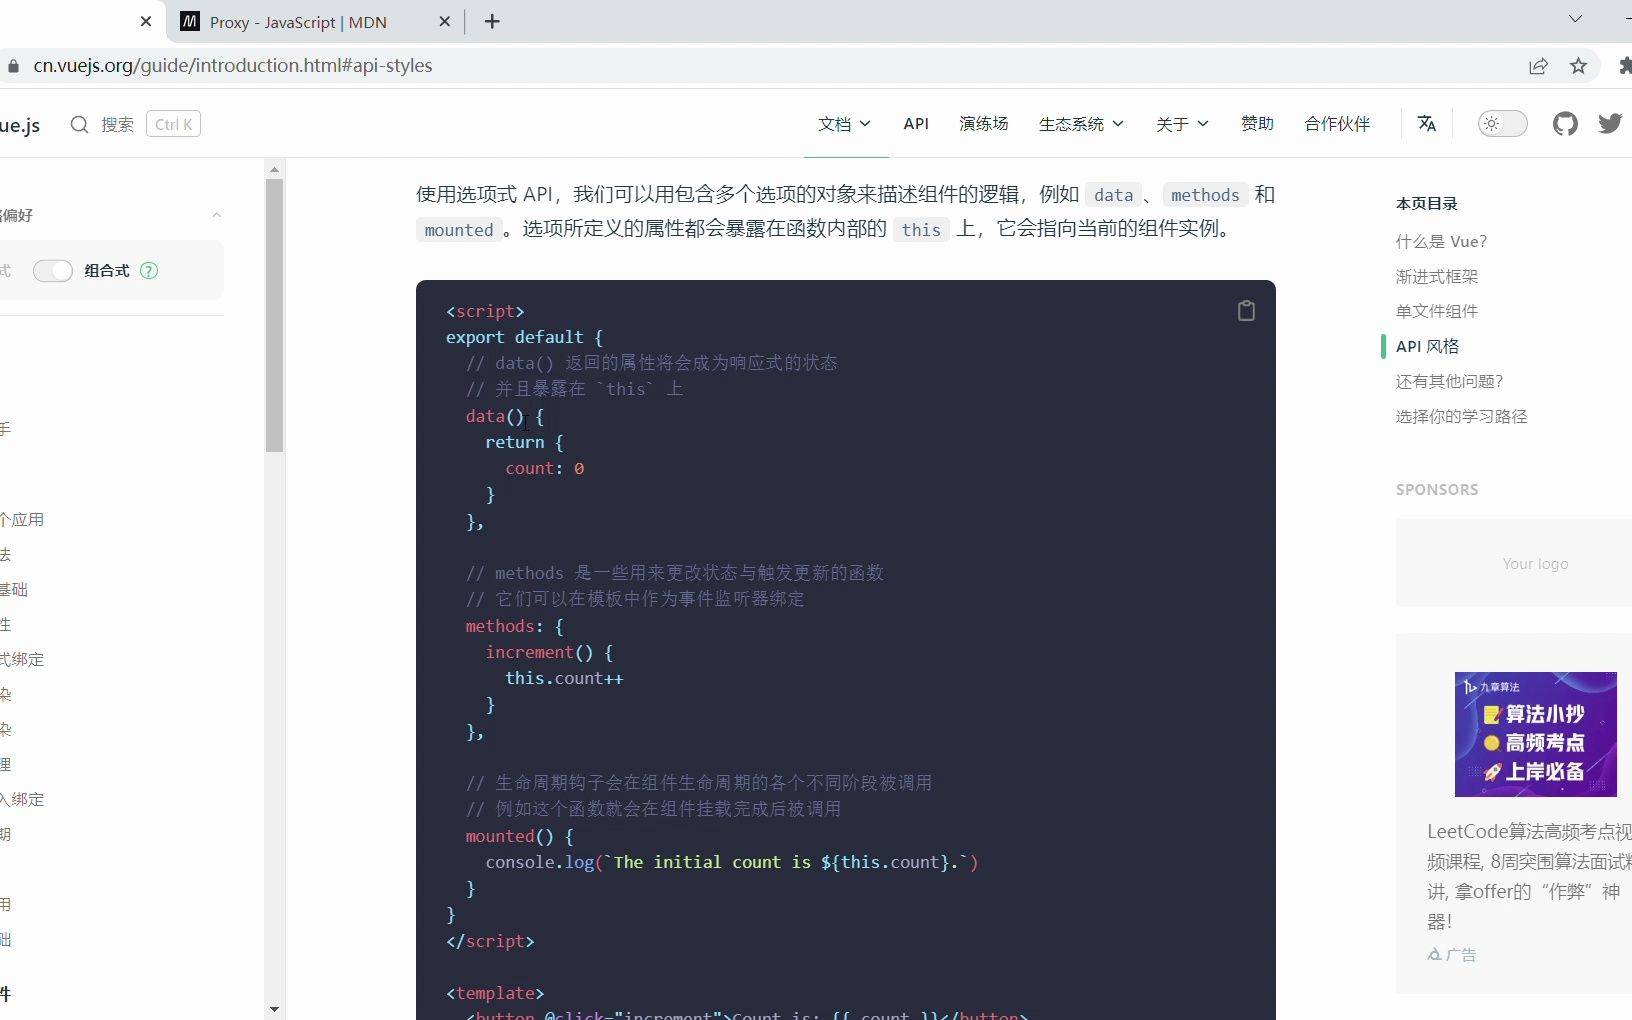Image resolution: width=1632 pixels, height=1020 pixels.
Task: Open the 合作伙伴 link in the header
Action: [1338, 124]
